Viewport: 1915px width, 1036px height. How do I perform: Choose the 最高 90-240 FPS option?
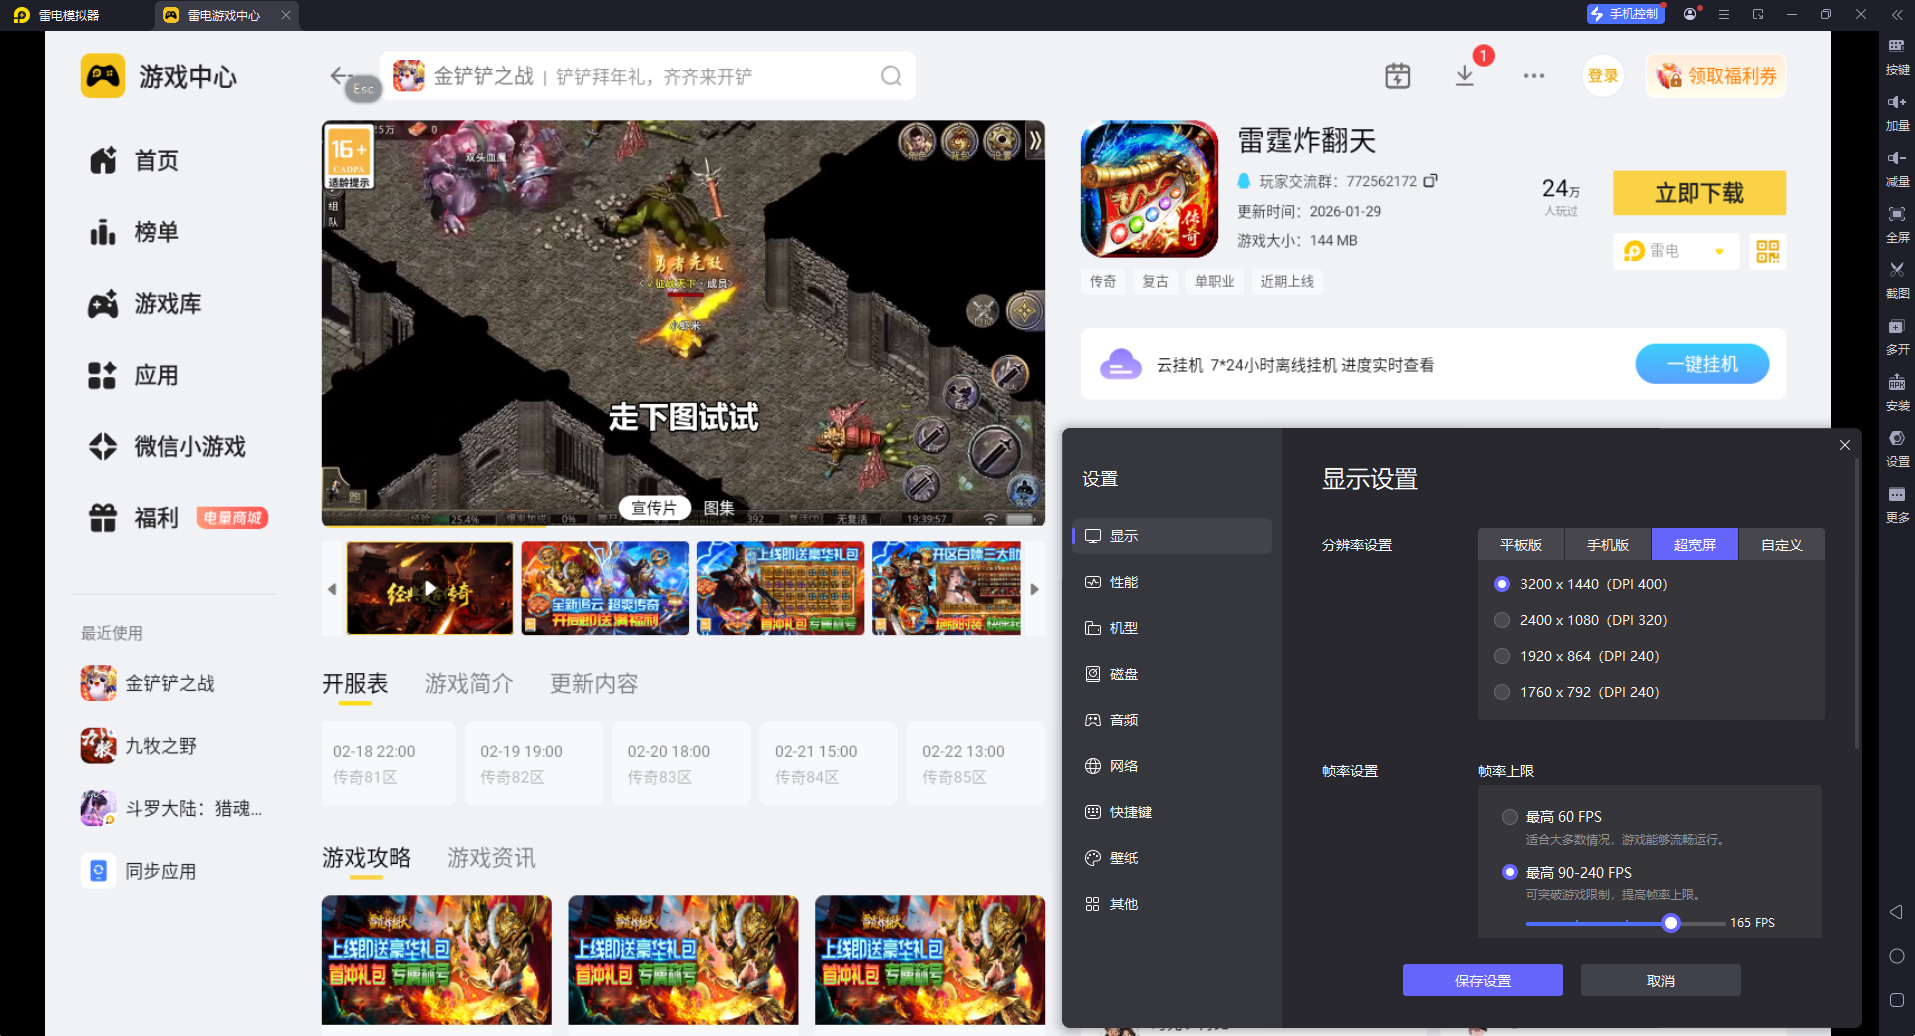coord(1510,872)
